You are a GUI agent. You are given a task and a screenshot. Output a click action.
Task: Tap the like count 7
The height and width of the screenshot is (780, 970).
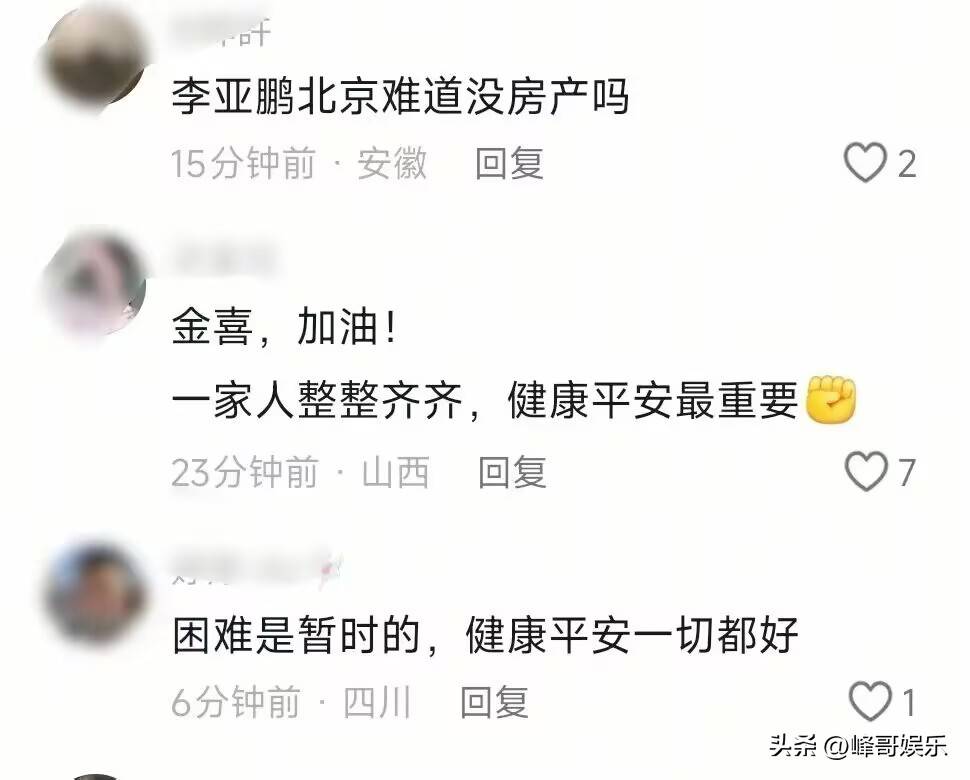906,473
